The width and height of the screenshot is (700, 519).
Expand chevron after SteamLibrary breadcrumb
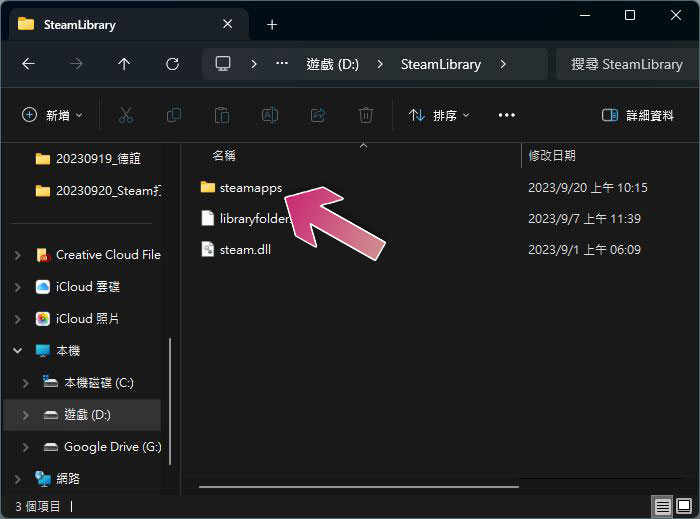pyautogui.click(x=503, y=64)
